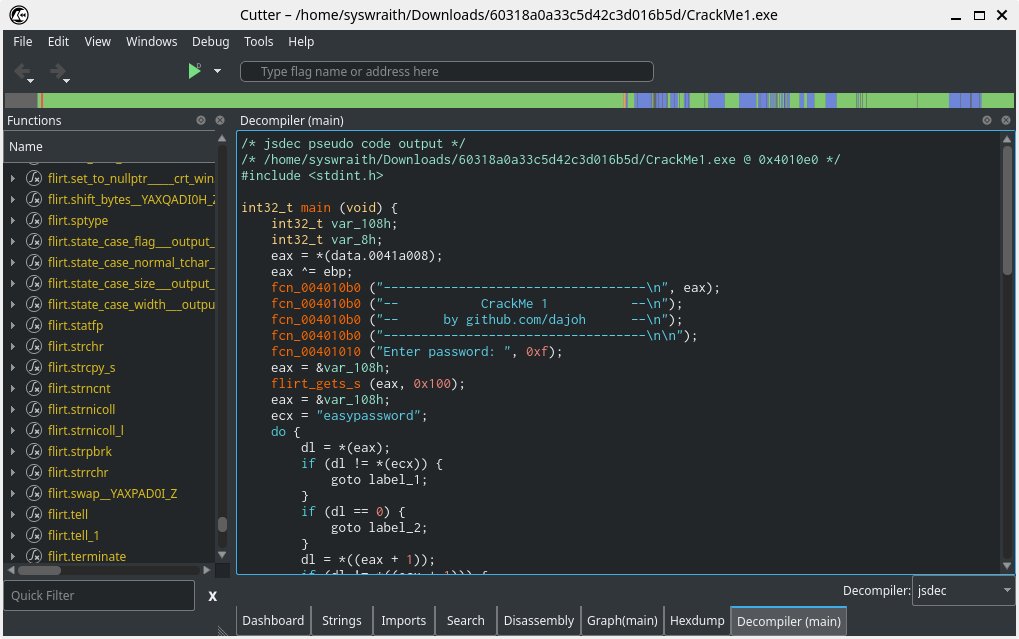Close the Functions panel
The width and height of the screenshot is (1019, 639).
click(x=220, y=120)
